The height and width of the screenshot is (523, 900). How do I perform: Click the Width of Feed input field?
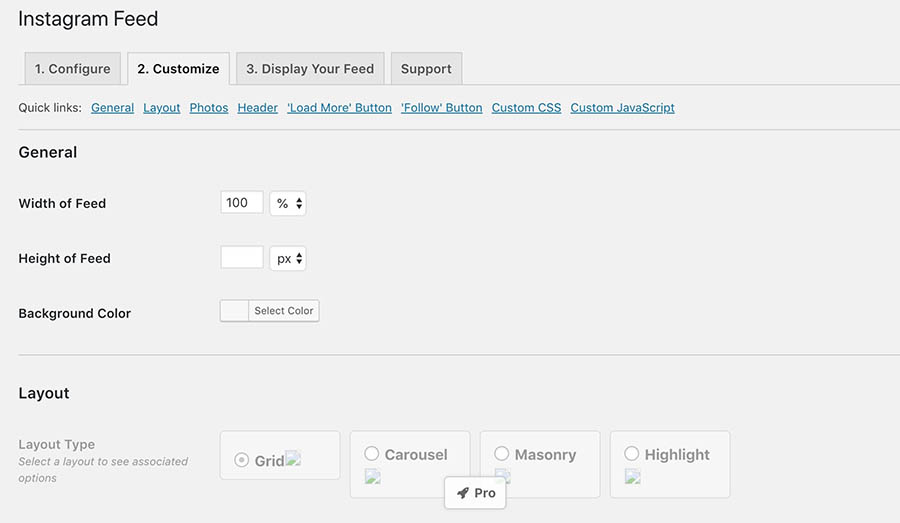(x=242, y=203)
